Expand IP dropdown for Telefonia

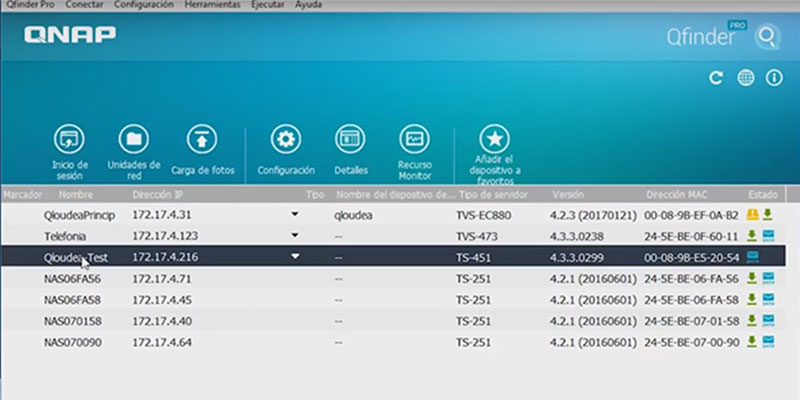tap(295, 235)
